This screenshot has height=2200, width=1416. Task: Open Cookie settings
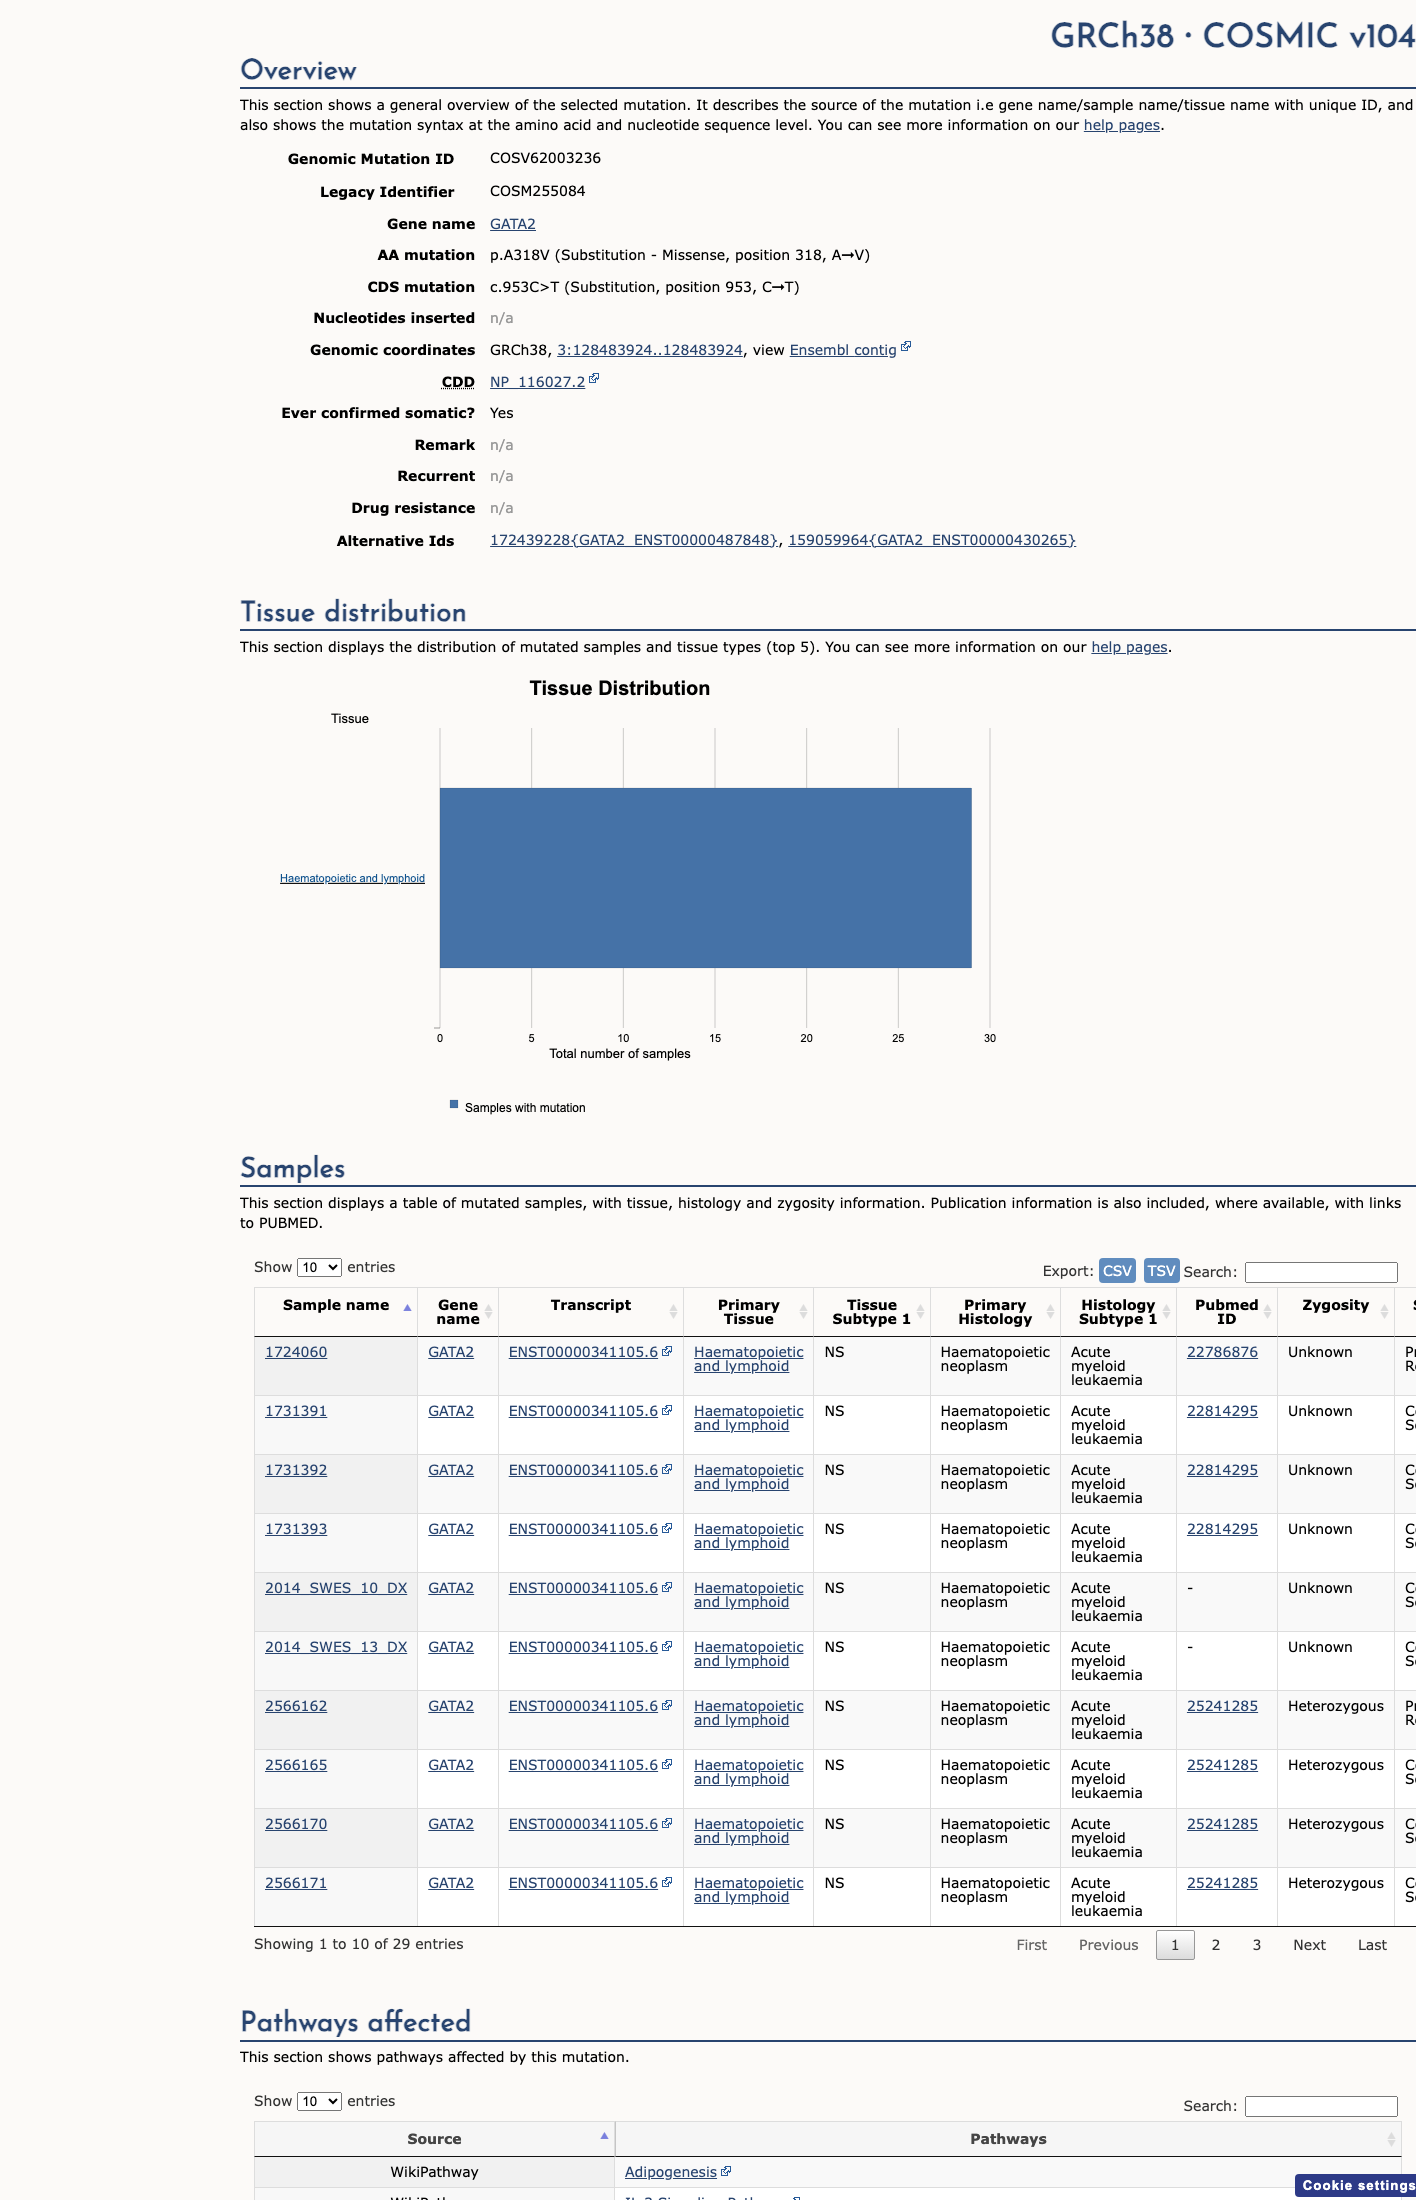(1356, 2185)
